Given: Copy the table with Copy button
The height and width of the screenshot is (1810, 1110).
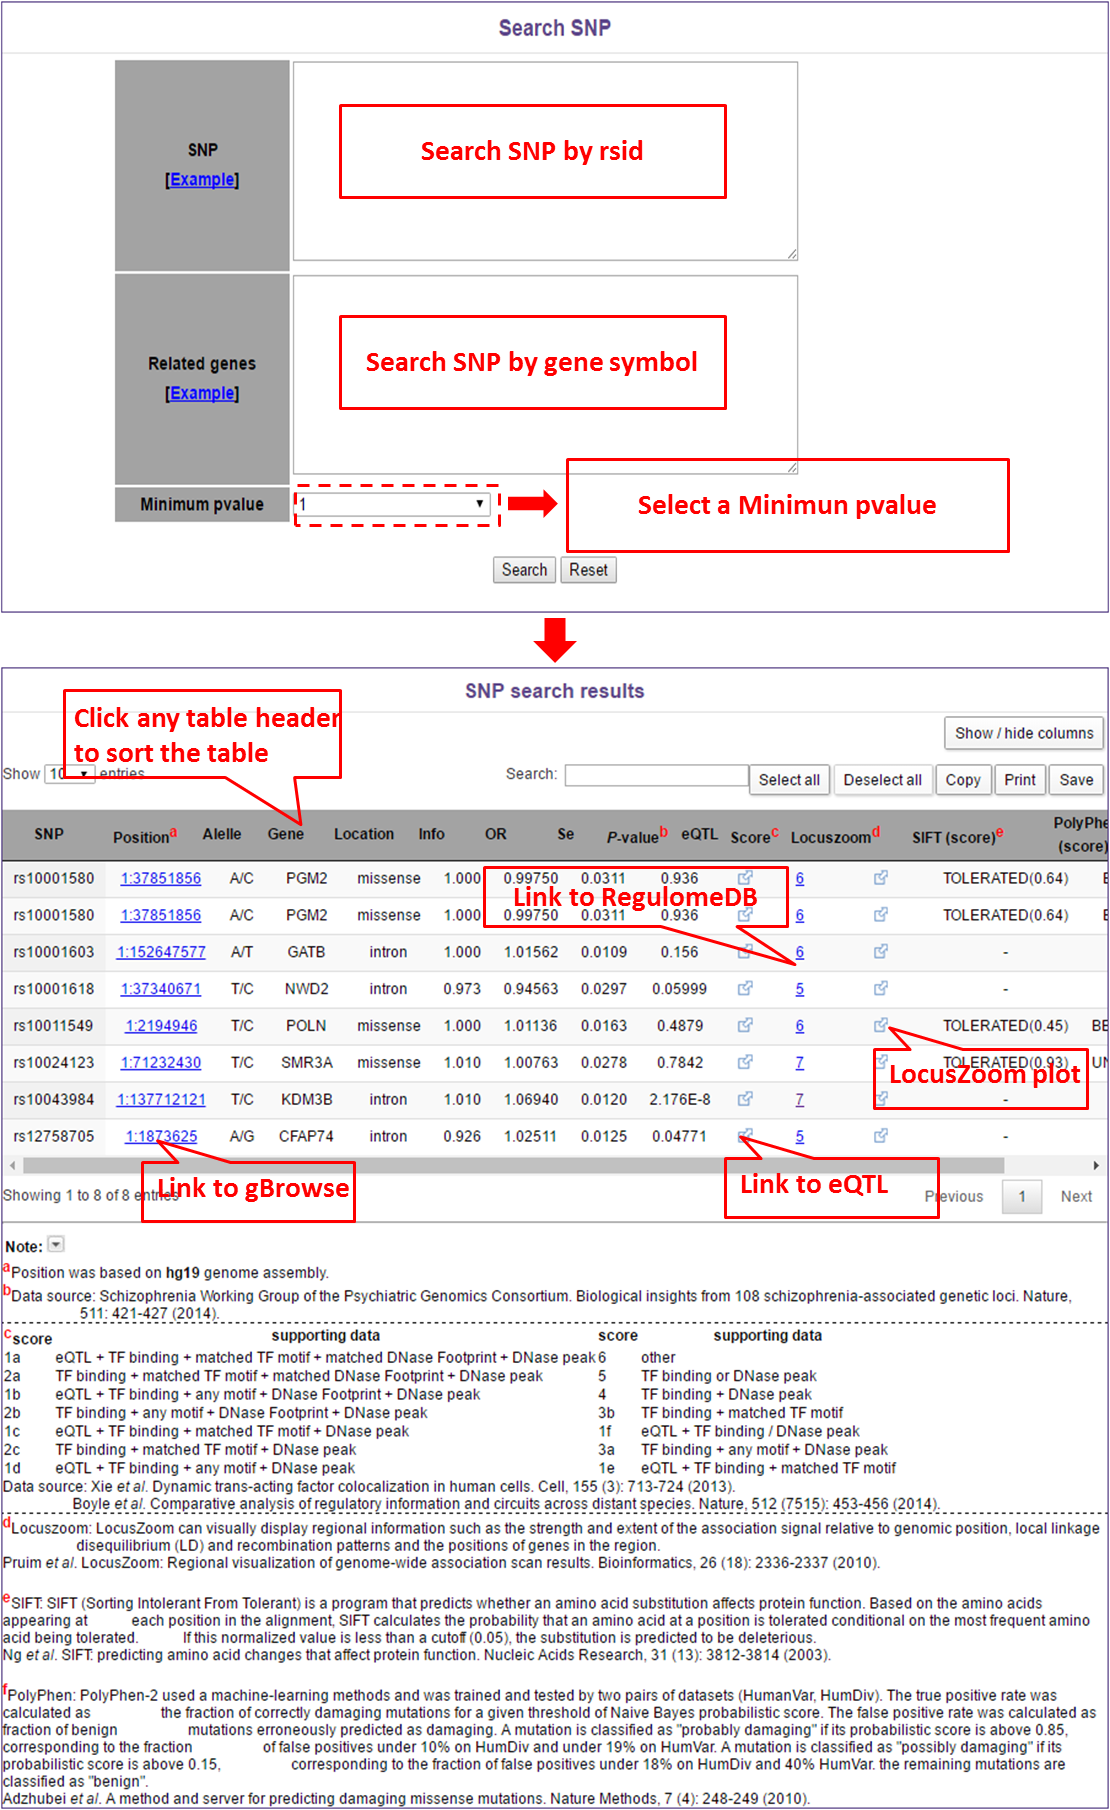Looking at the screenshot, I should 963,780.
